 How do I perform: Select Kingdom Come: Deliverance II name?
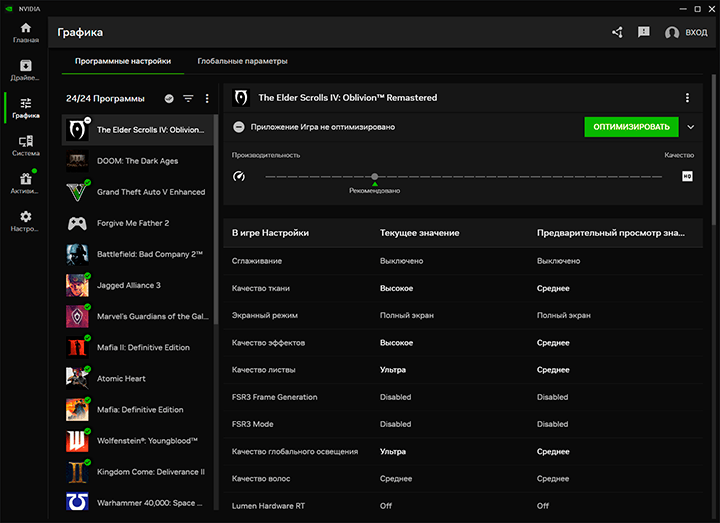point(151,472)
